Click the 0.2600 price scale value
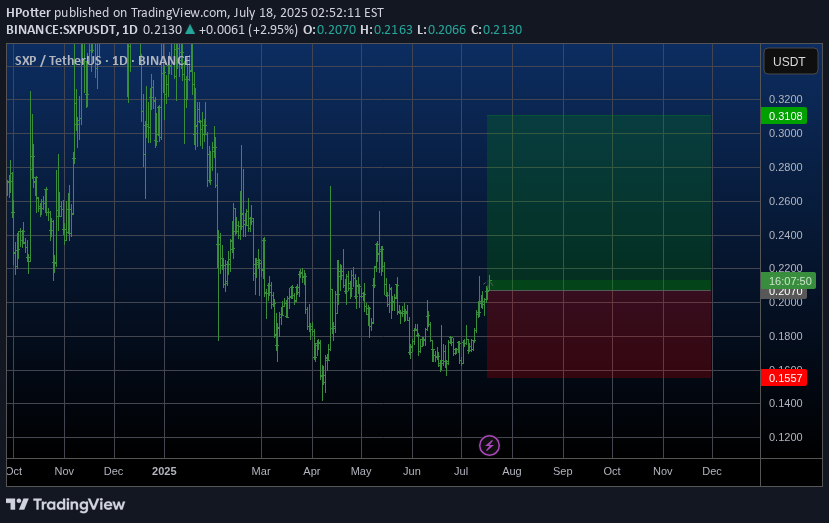829x523 pixels. (785, 201)
